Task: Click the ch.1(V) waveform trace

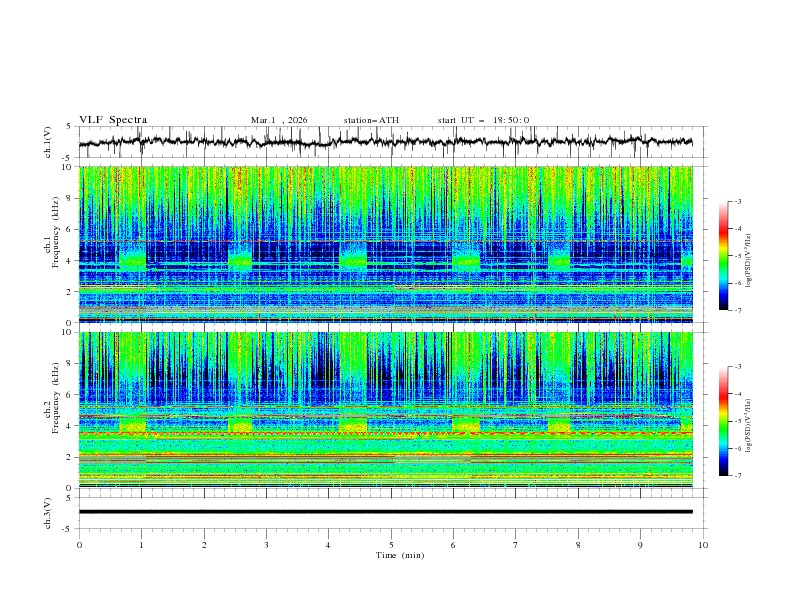Action: (385, 142)
